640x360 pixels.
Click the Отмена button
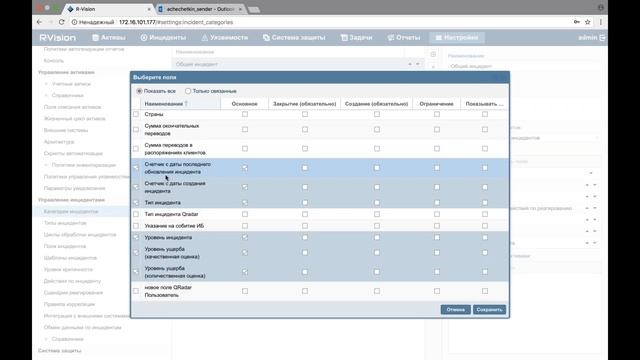(x=456, y=310)
